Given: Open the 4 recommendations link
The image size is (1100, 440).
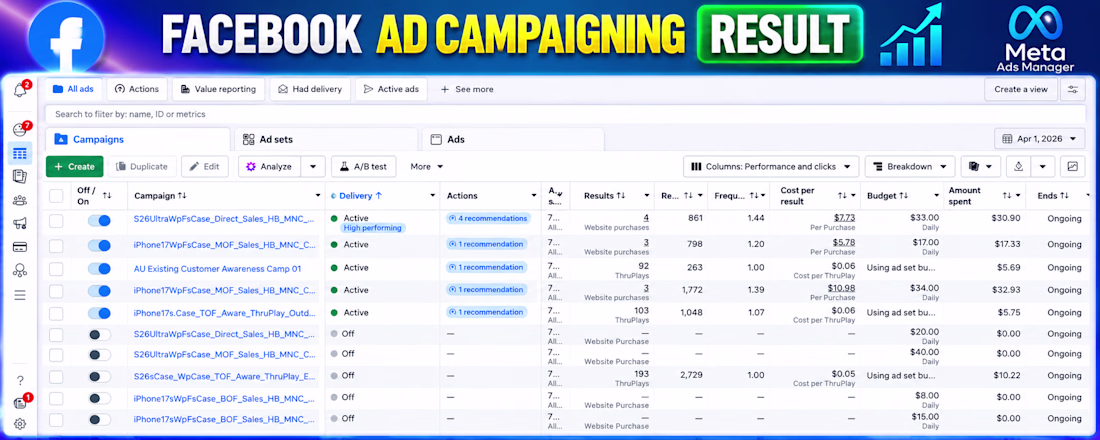Looking at the screenshot, I should pyautogui.click(x=488, y=218).
